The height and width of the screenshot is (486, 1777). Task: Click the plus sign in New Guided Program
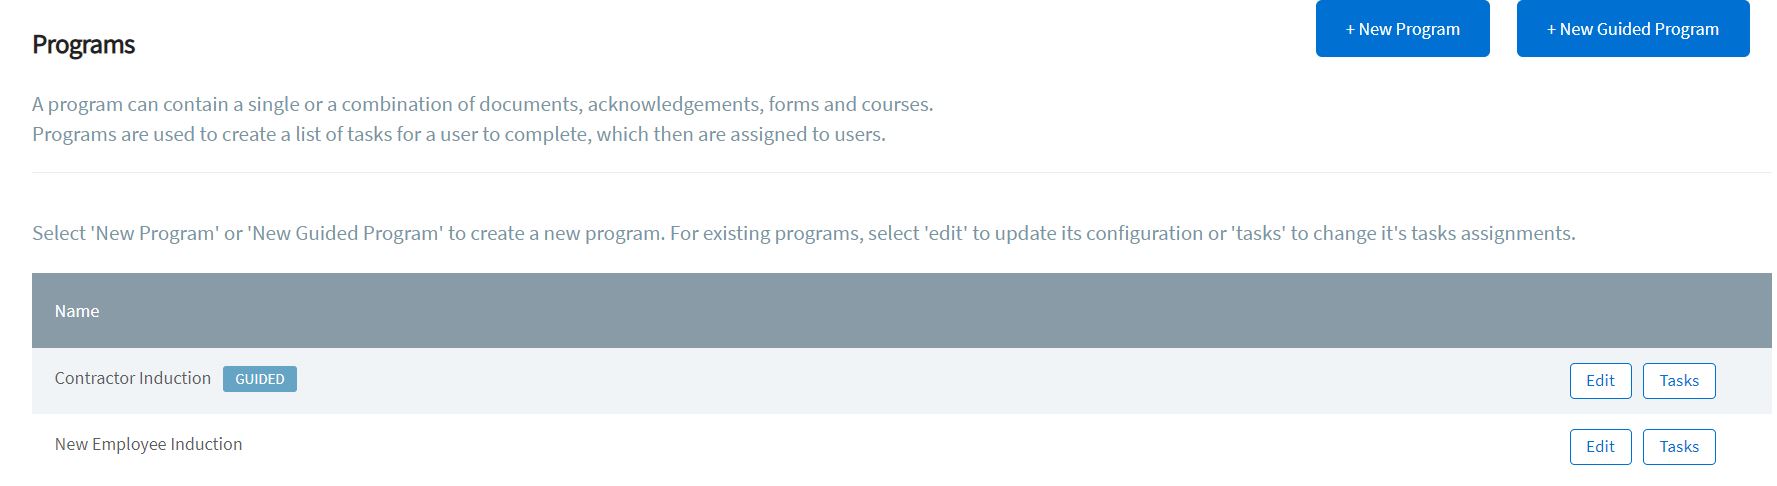click(x=1551, y=30)
